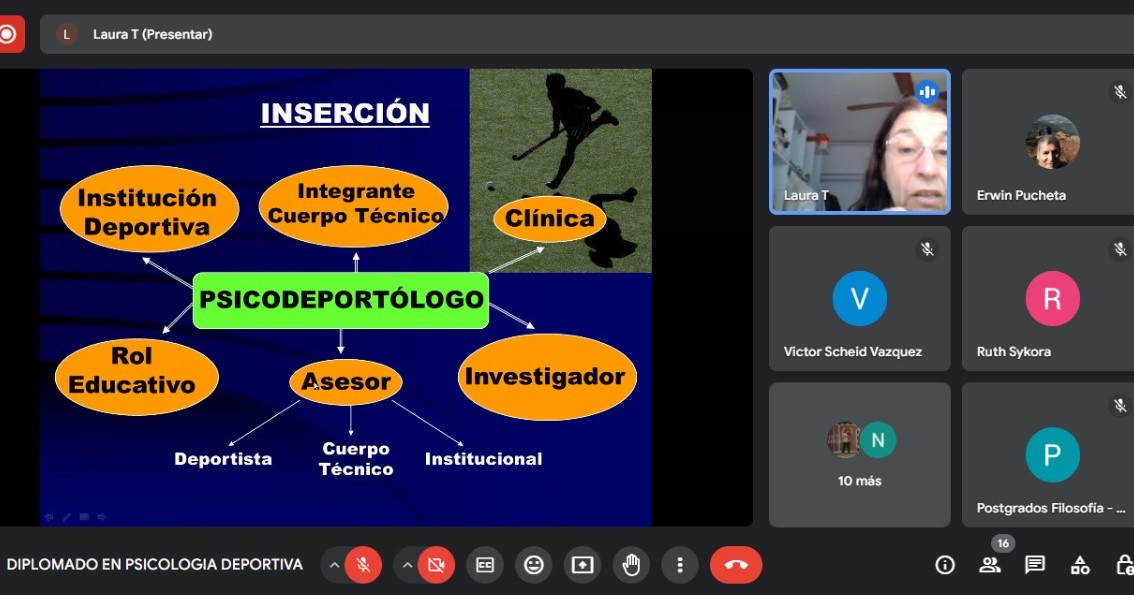
Task: Click the Present now screen share icon
Action: [x=582, y=565]
